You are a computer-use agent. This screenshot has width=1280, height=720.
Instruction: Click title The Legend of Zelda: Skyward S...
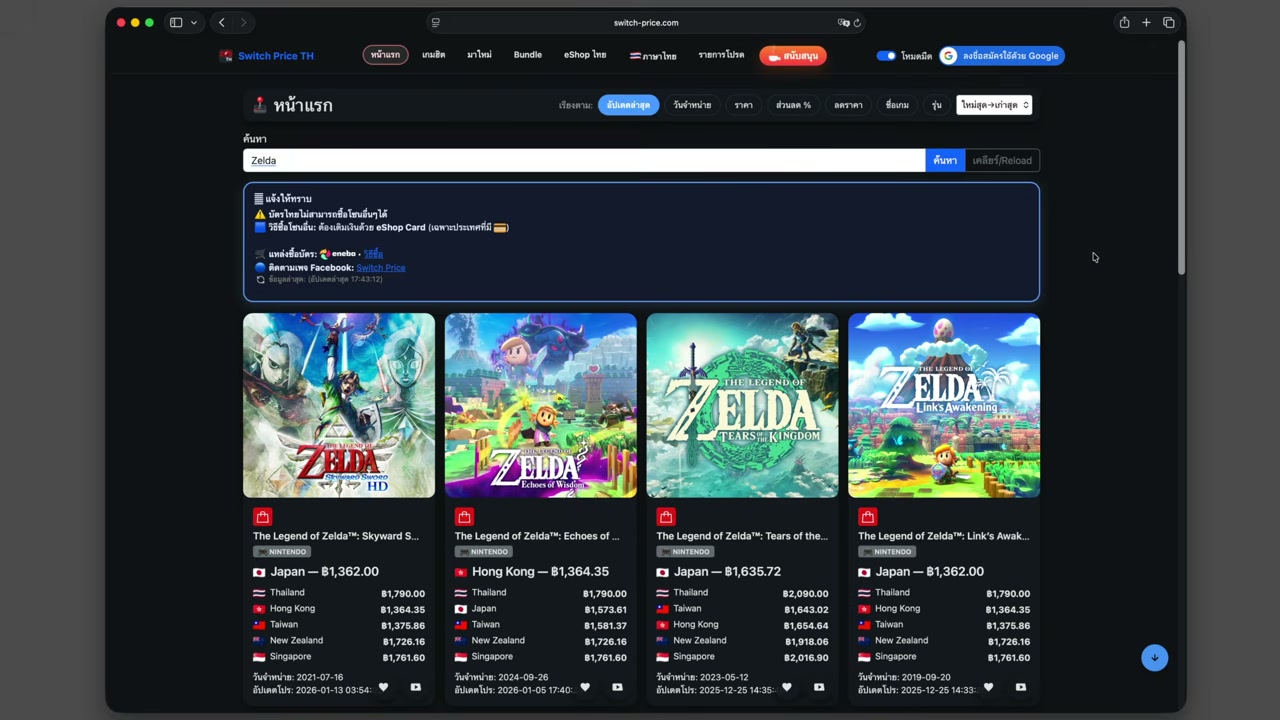tap(336, 536)
